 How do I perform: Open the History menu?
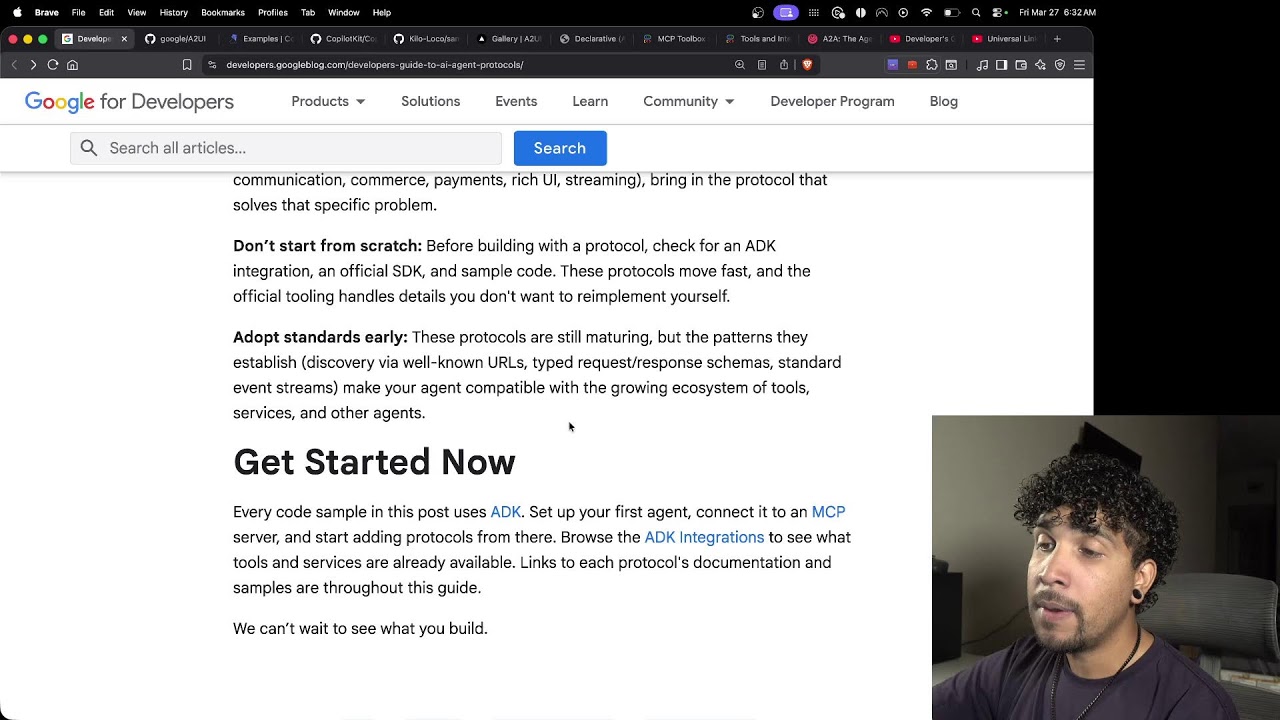(x=173, y=12)
